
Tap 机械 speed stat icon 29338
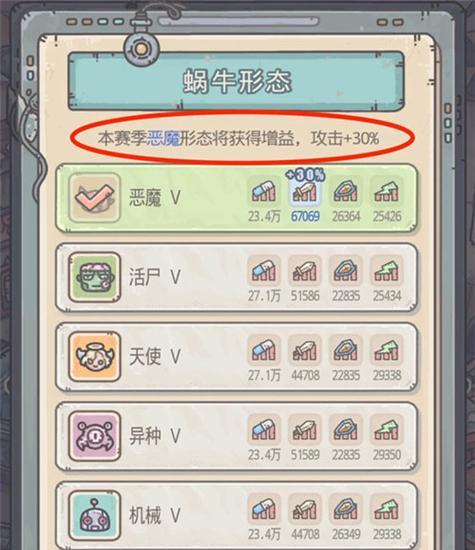pyautogui.click(x=386, y=509)
